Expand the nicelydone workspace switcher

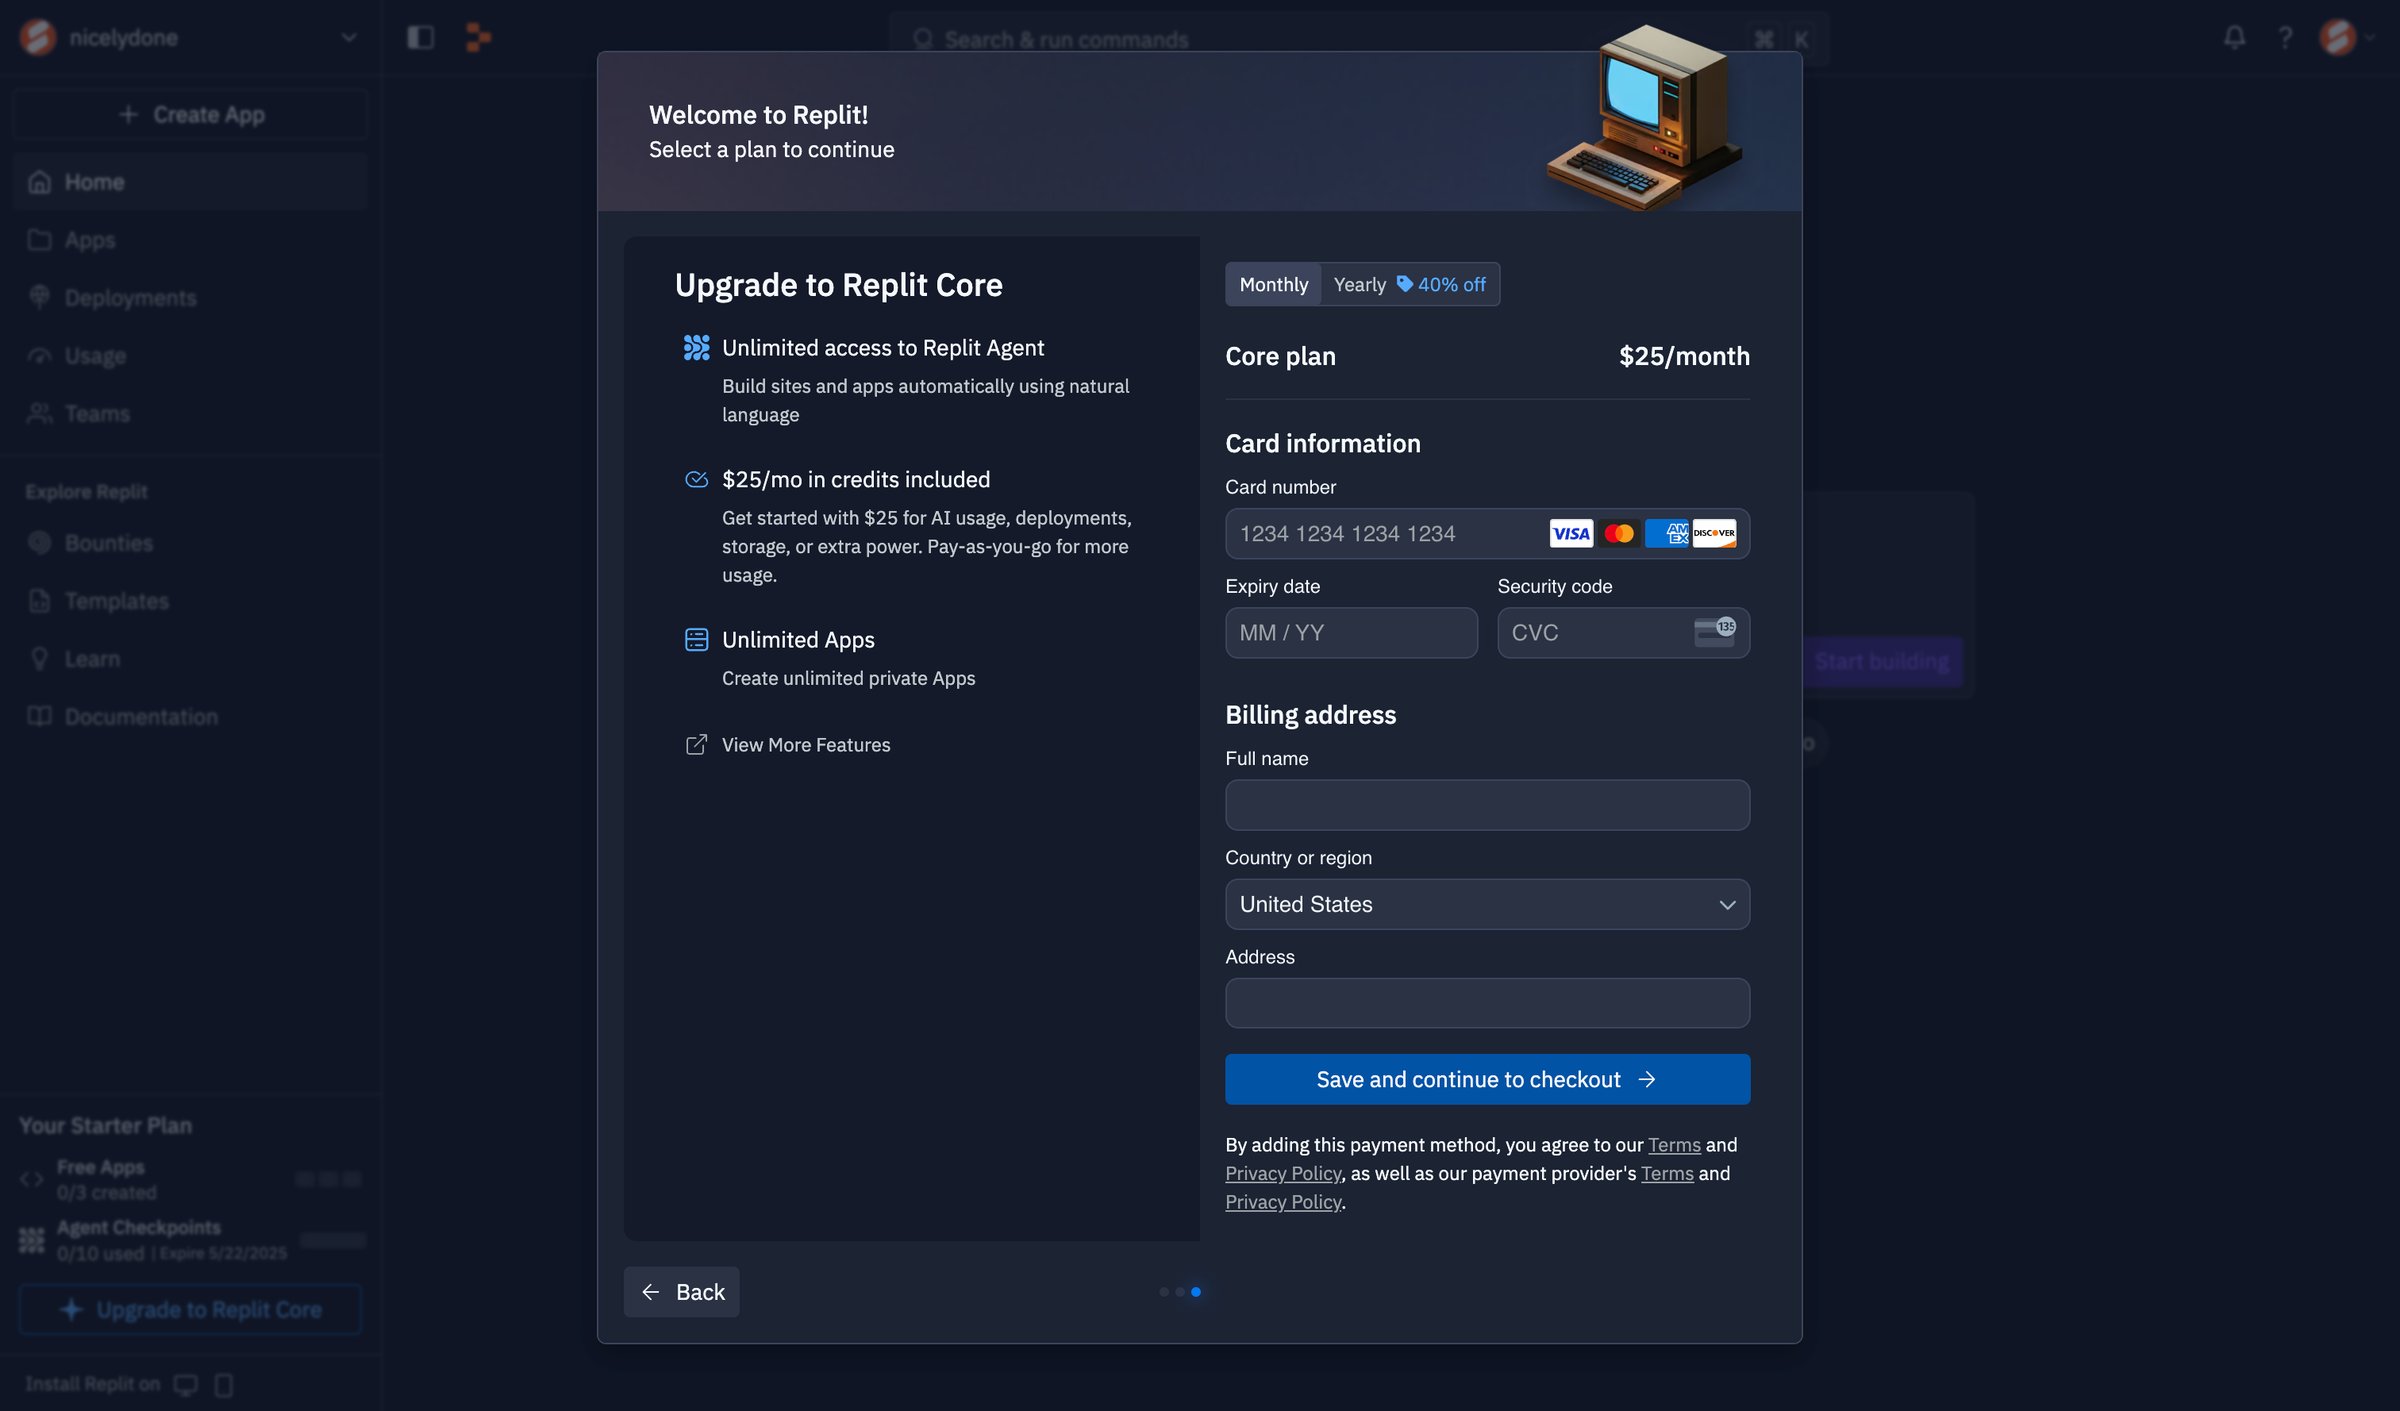click(349, 38)
